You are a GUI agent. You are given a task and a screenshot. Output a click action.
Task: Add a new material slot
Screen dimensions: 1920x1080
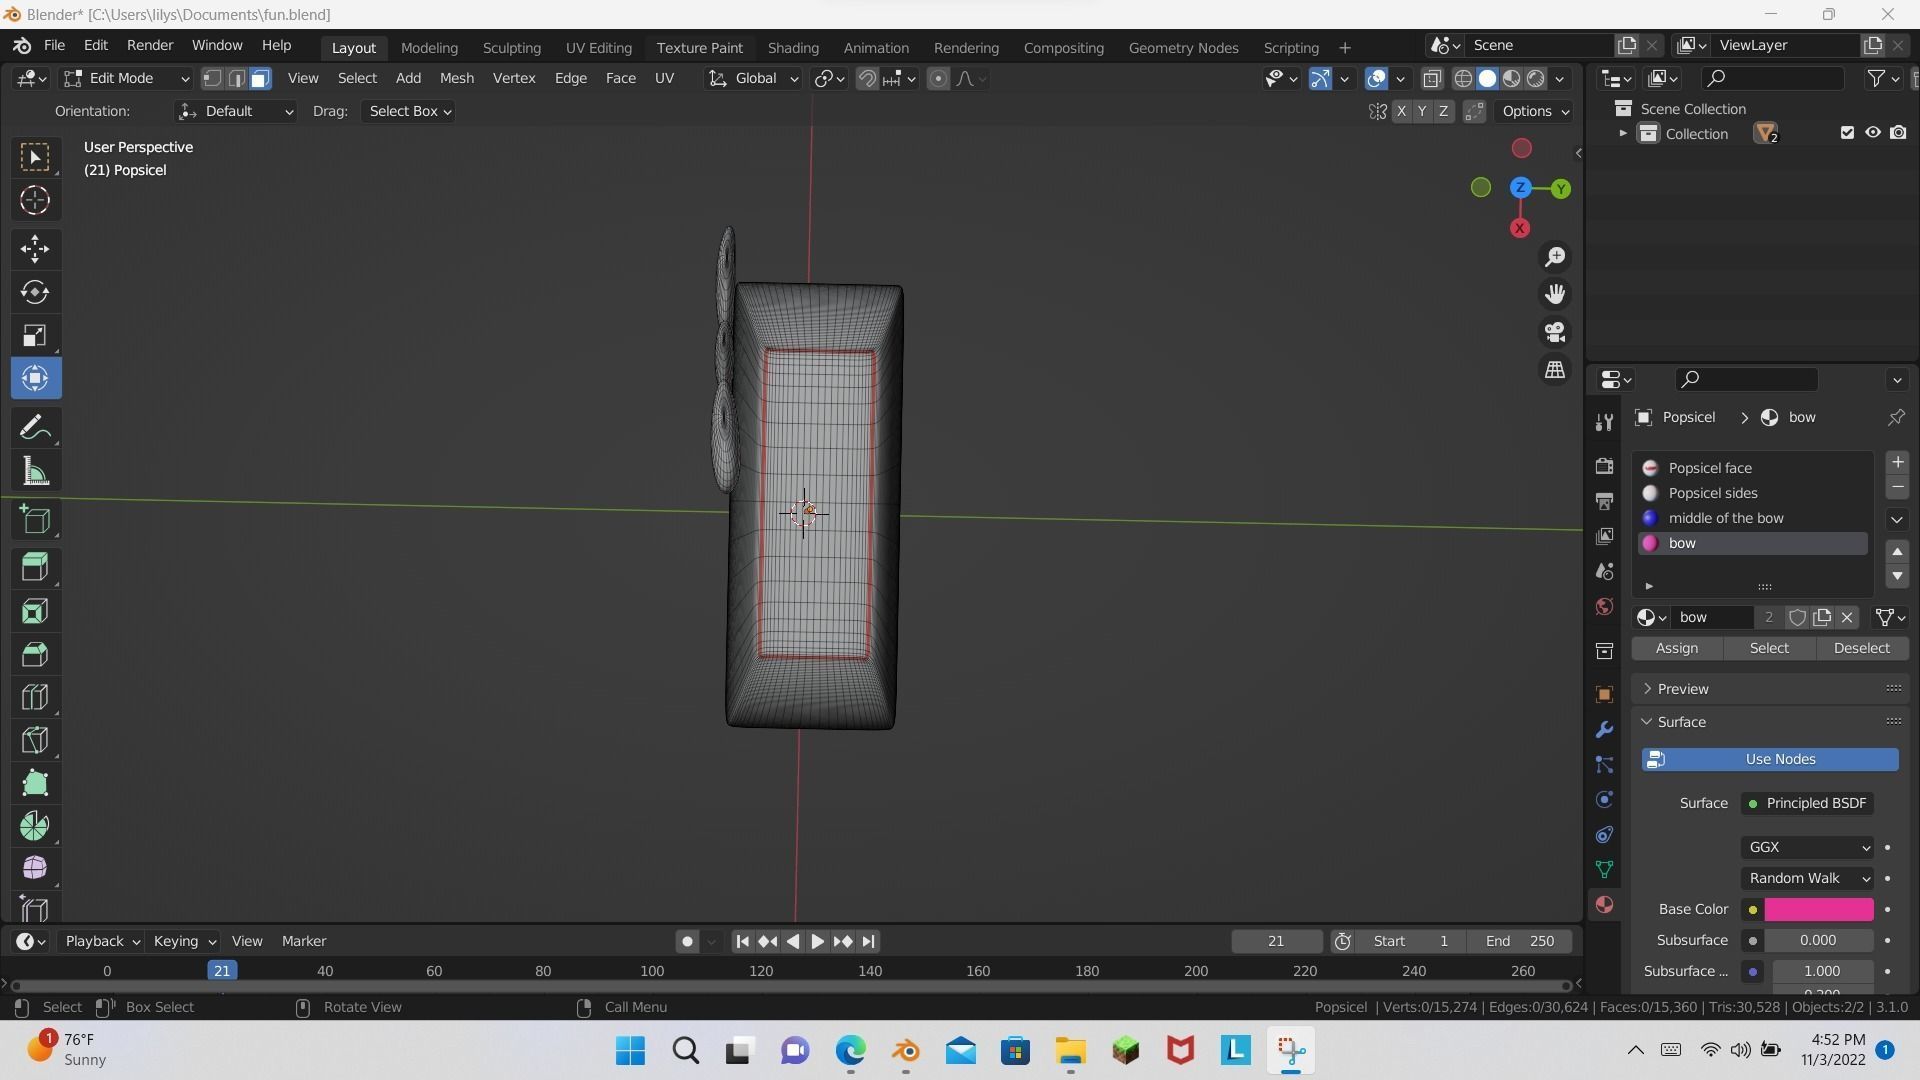click(x=1897, y=462)
